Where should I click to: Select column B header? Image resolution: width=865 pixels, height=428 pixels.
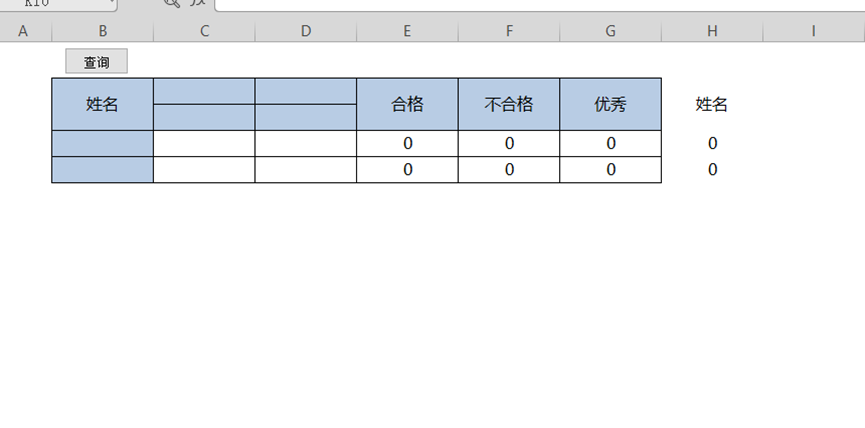point(103,31)
